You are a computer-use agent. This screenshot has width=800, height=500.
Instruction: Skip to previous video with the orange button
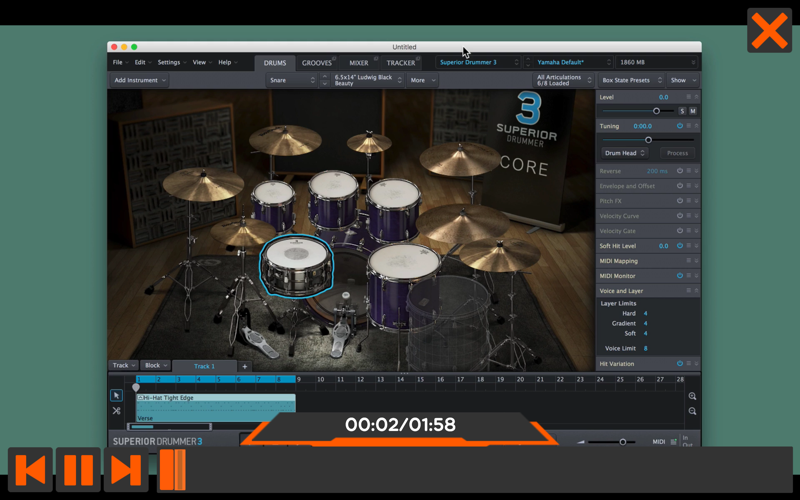[x=30, y=469]
